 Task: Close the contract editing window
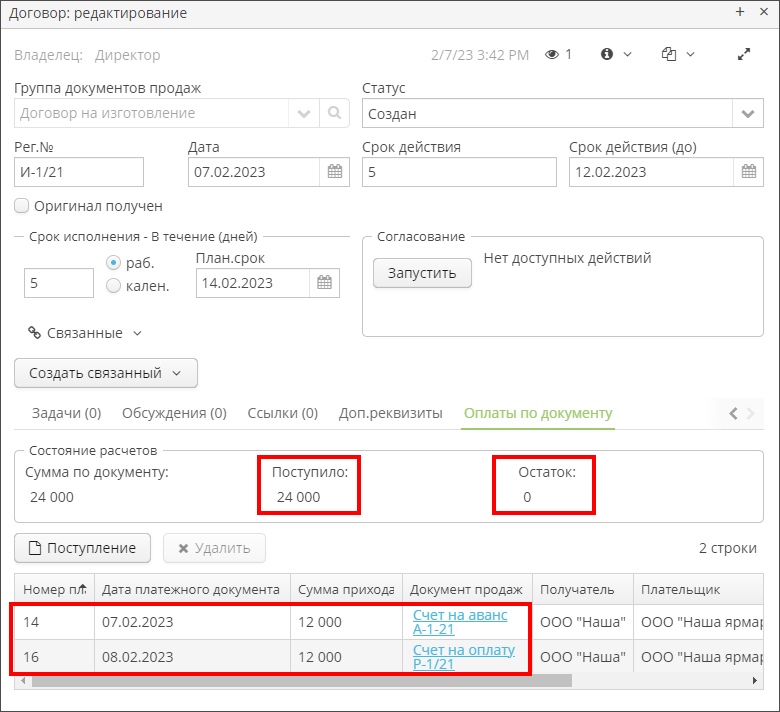tap(764, 11)
